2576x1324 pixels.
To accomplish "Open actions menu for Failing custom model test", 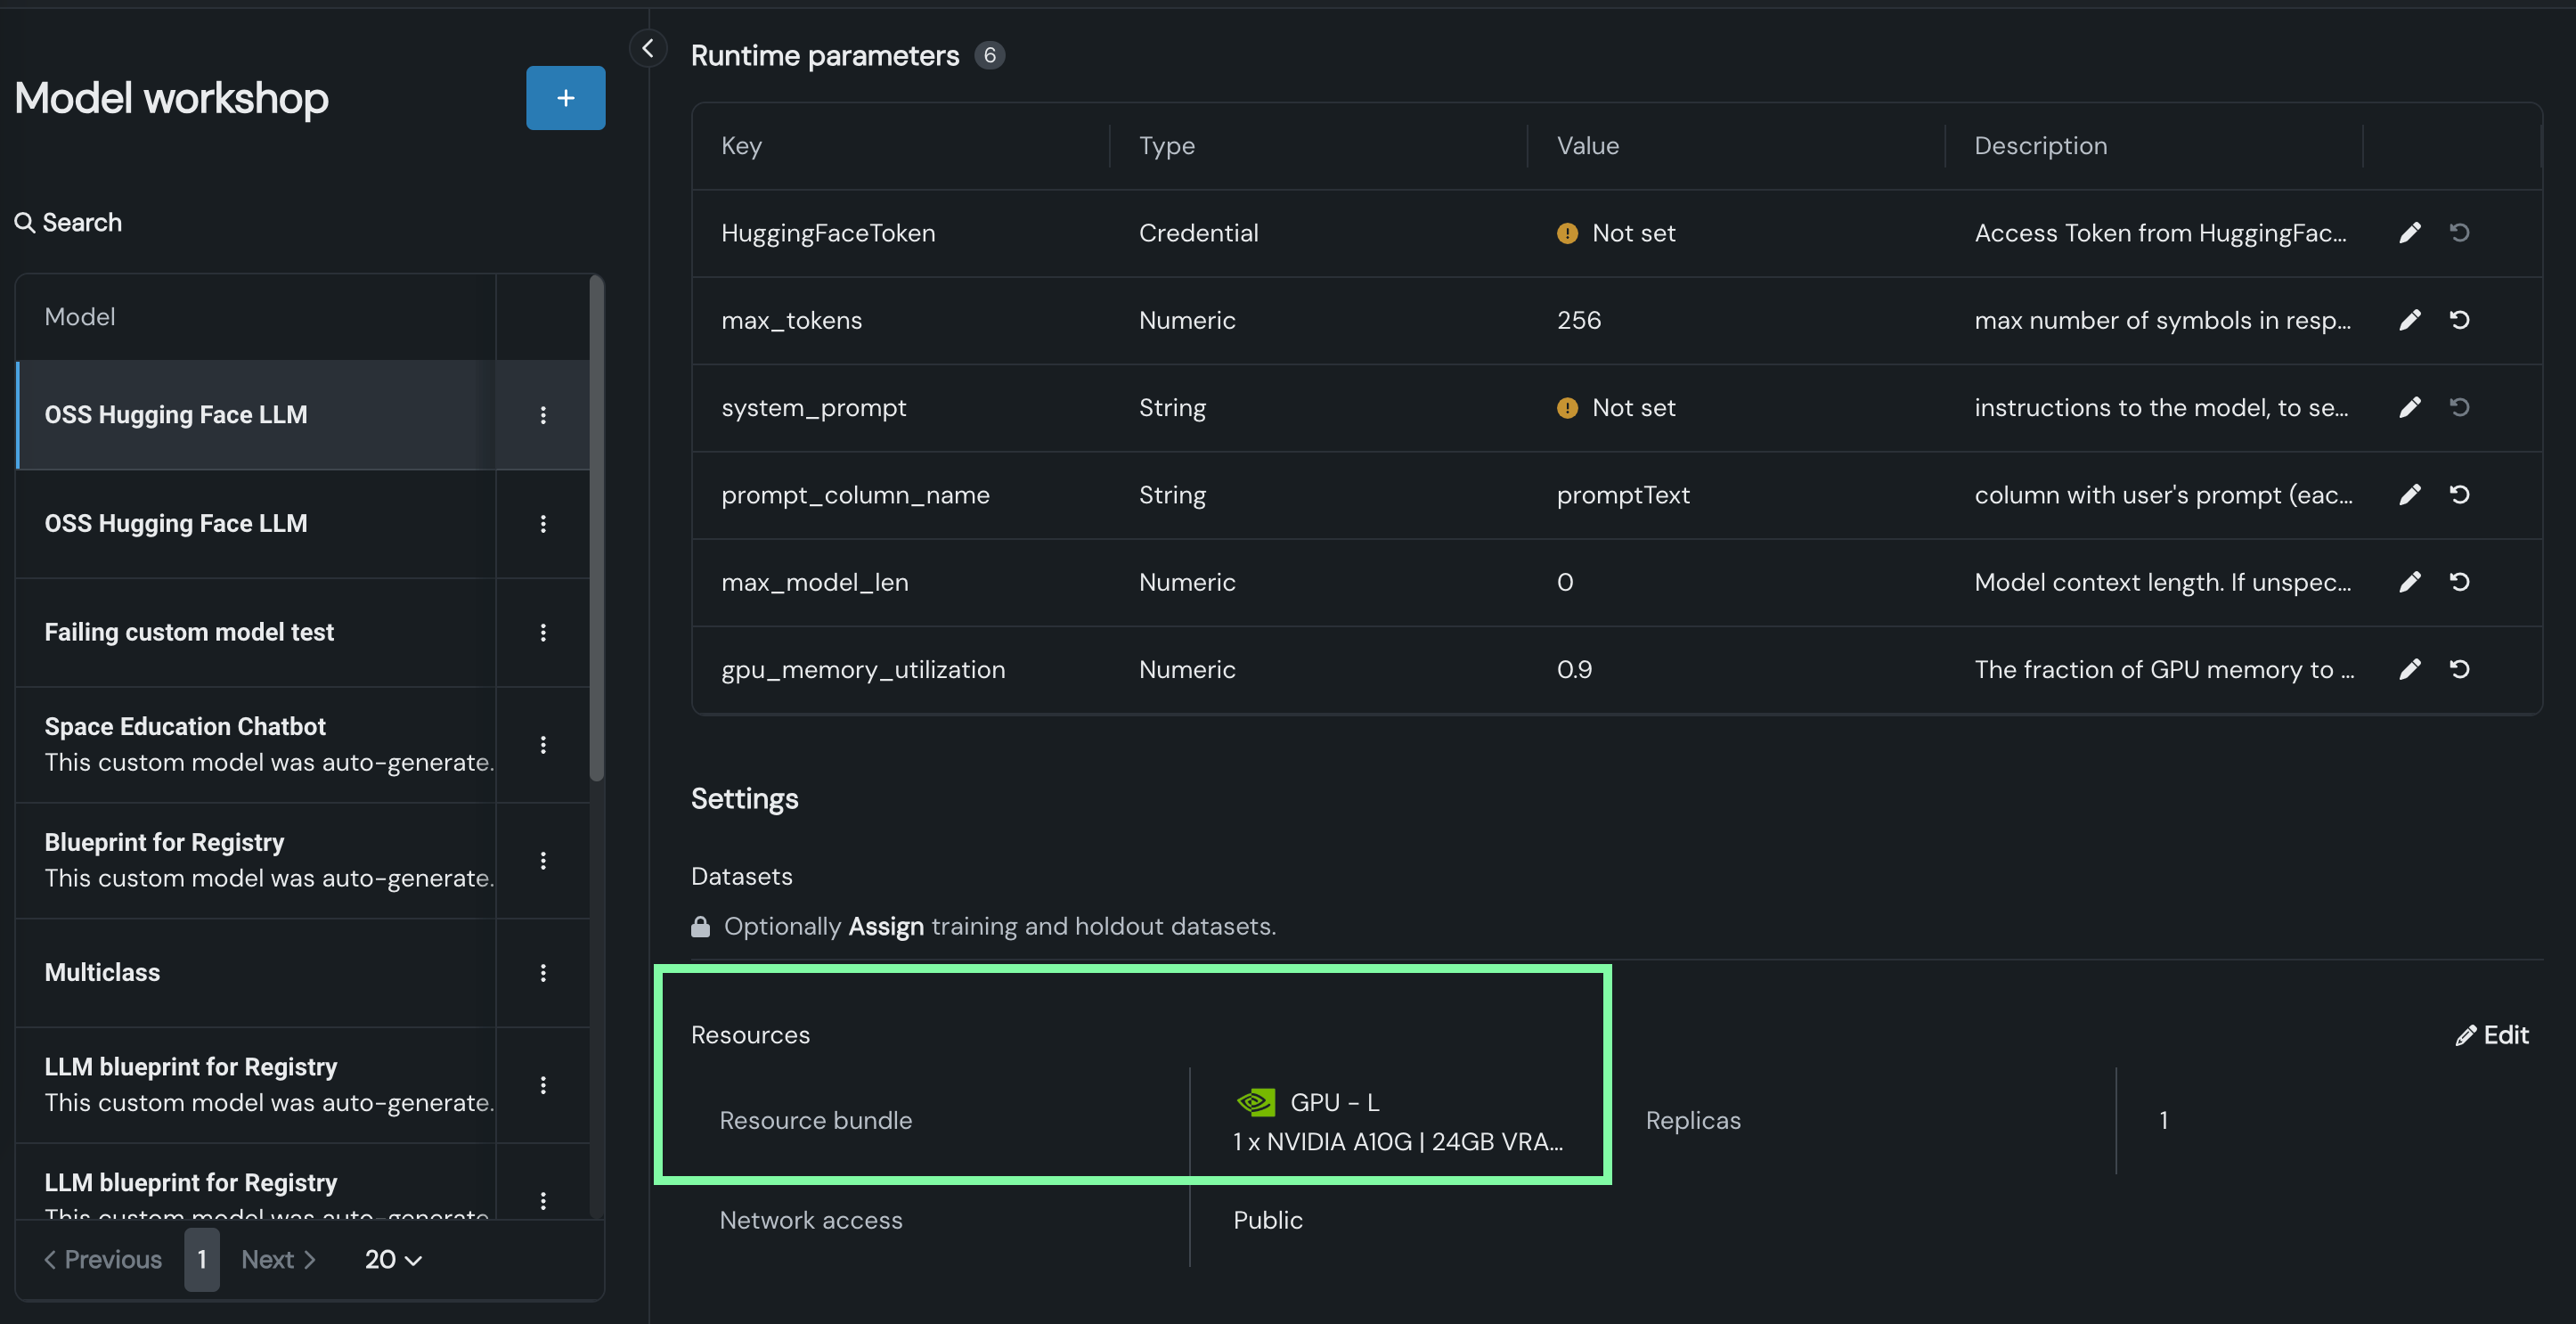I will 543,632.
